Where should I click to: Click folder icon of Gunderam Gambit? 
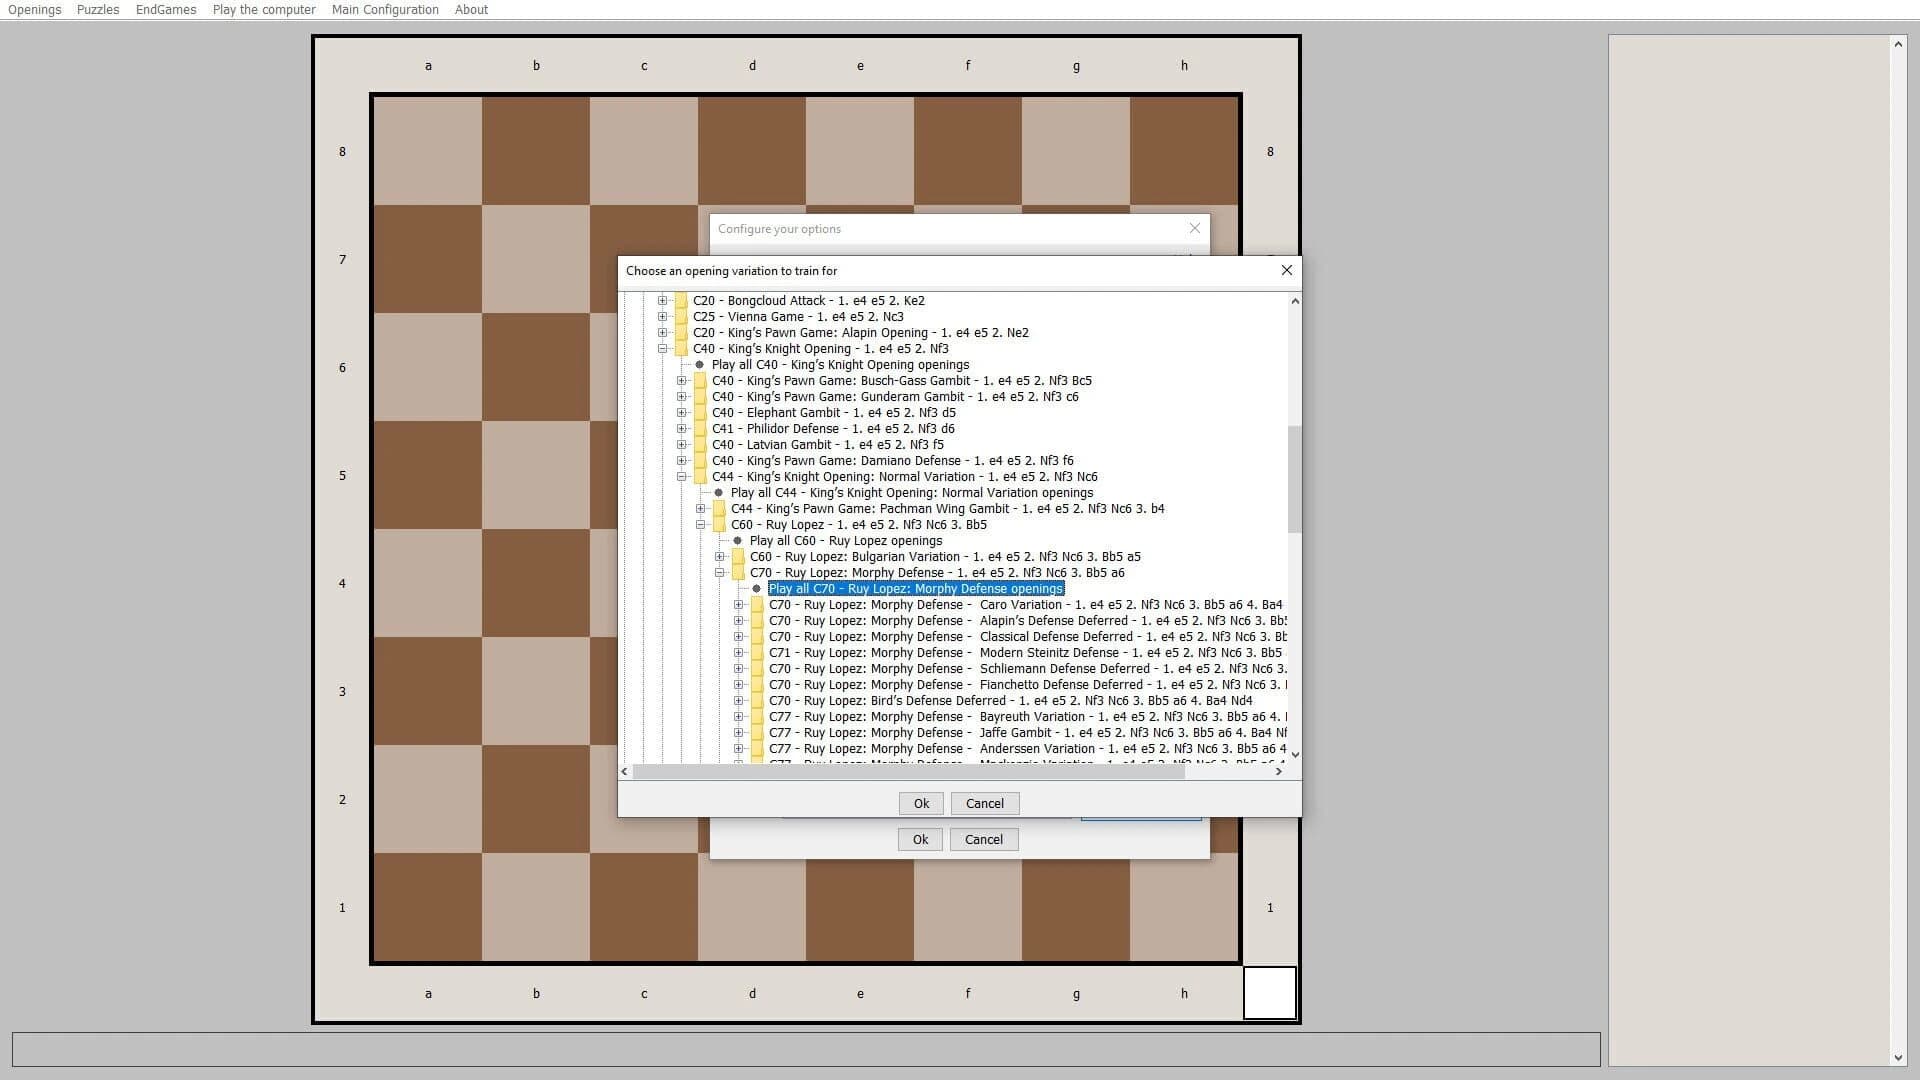(700, 396)
